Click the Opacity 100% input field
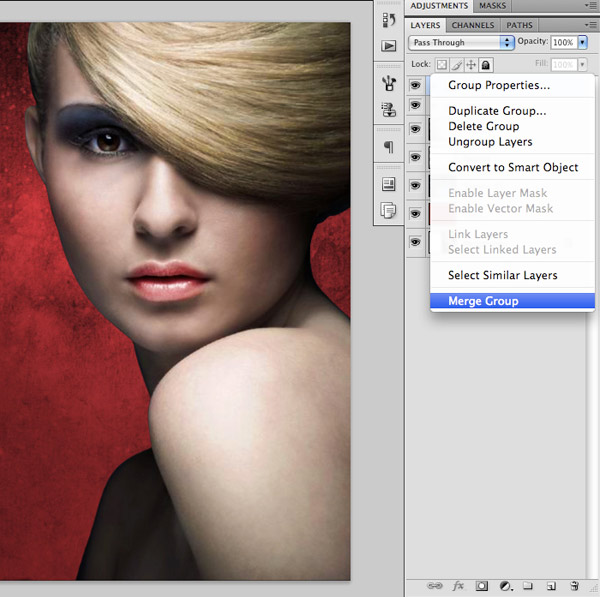Image resolution: width=600 pixels, height=597 pixels. 562,43
